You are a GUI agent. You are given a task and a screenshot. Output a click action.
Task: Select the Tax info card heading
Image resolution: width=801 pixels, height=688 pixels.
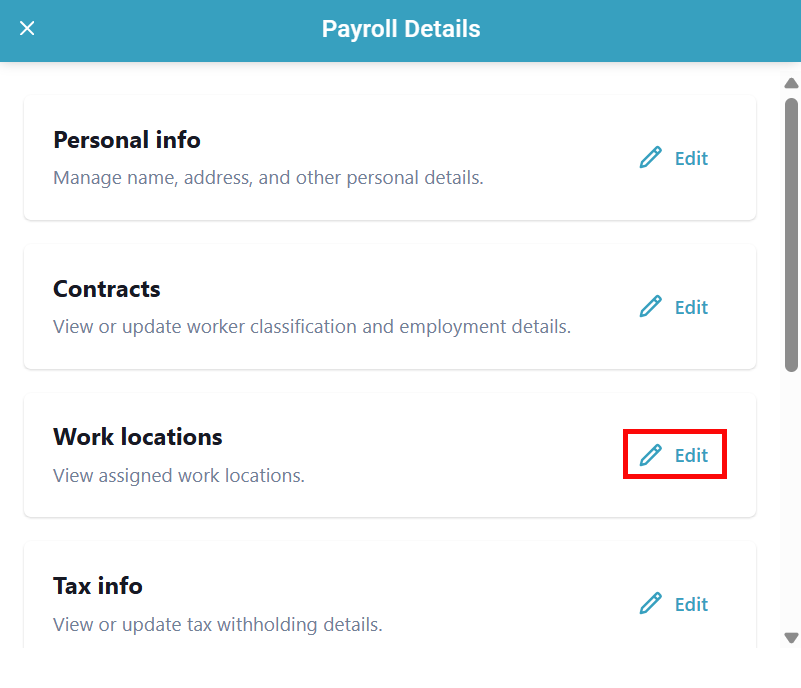98,586
